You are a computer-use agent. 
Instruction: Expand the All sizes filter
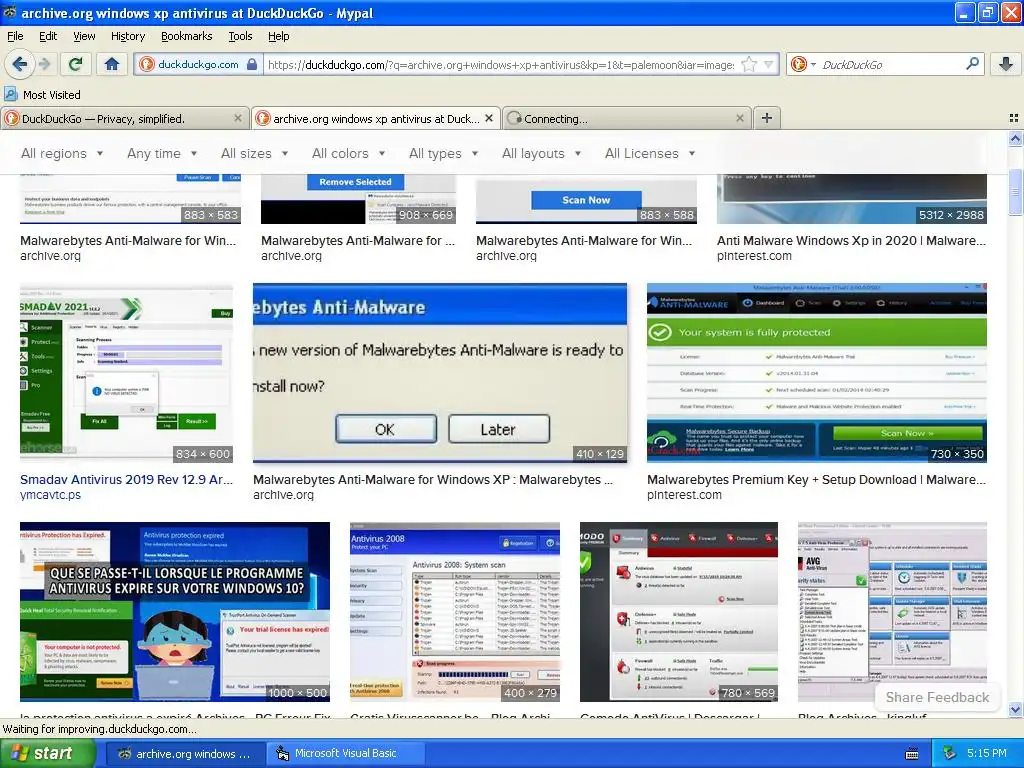click(255, 153)
